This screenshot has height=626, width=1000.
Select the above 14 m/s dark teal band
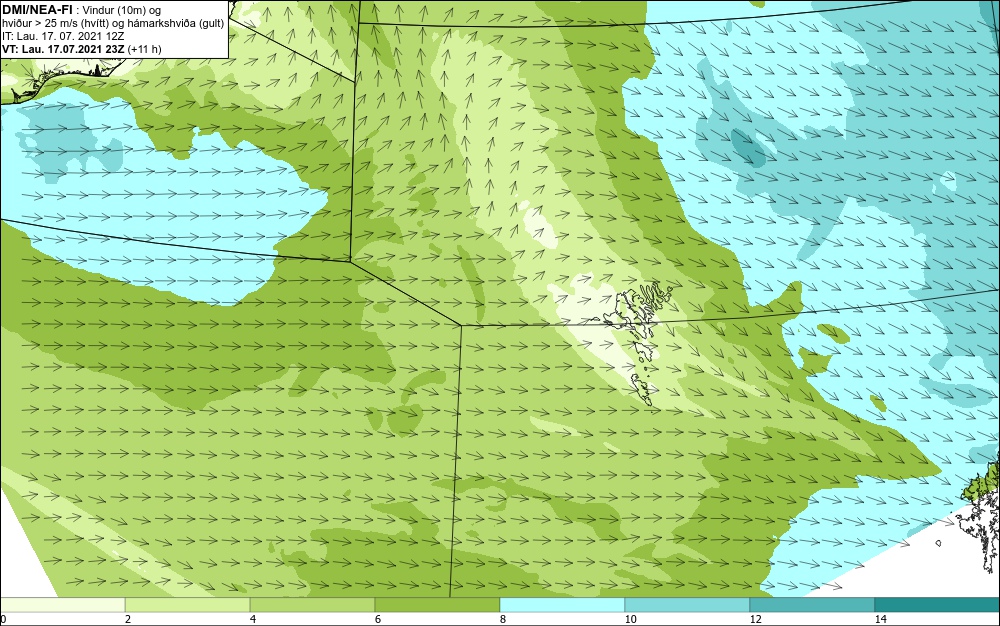click(x=938, y=605)
